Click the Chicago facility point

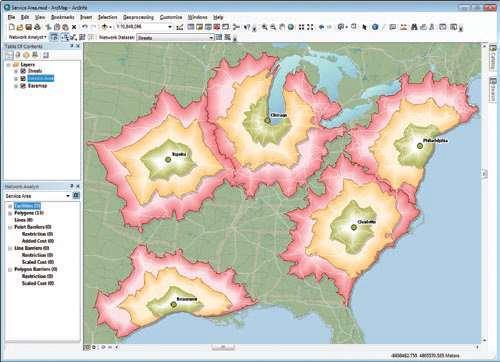[267, 120]
